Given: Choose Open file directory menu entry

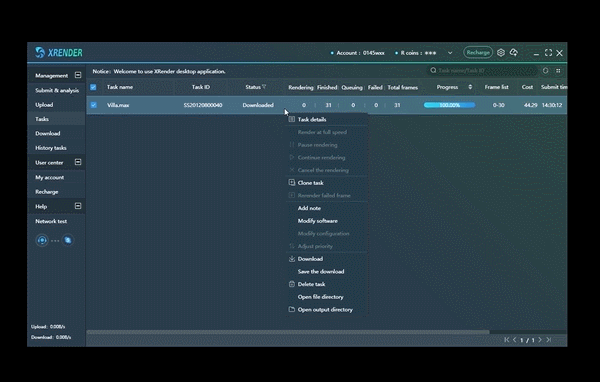Looking at the screenshot, I should pos(320,297).
